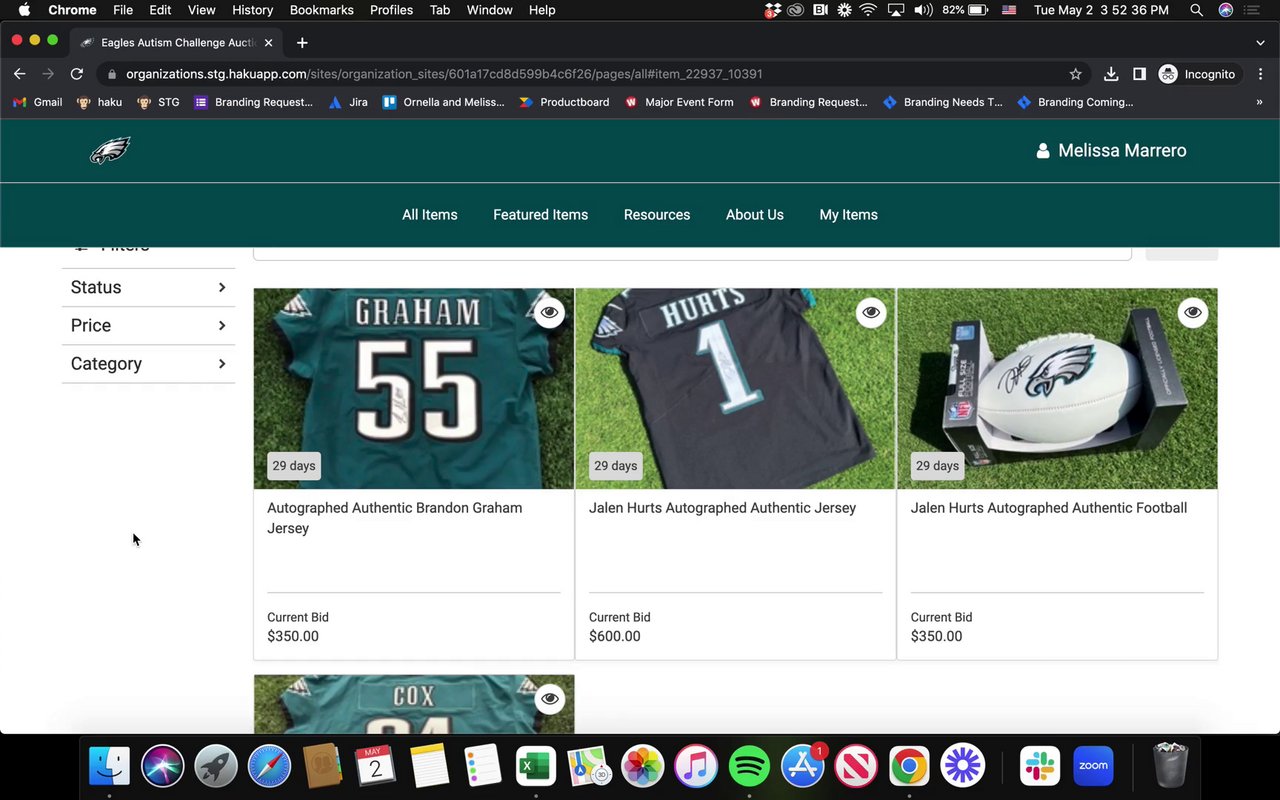Open App Store from the Dock
1280x800 pixels.
pos(802,767)
